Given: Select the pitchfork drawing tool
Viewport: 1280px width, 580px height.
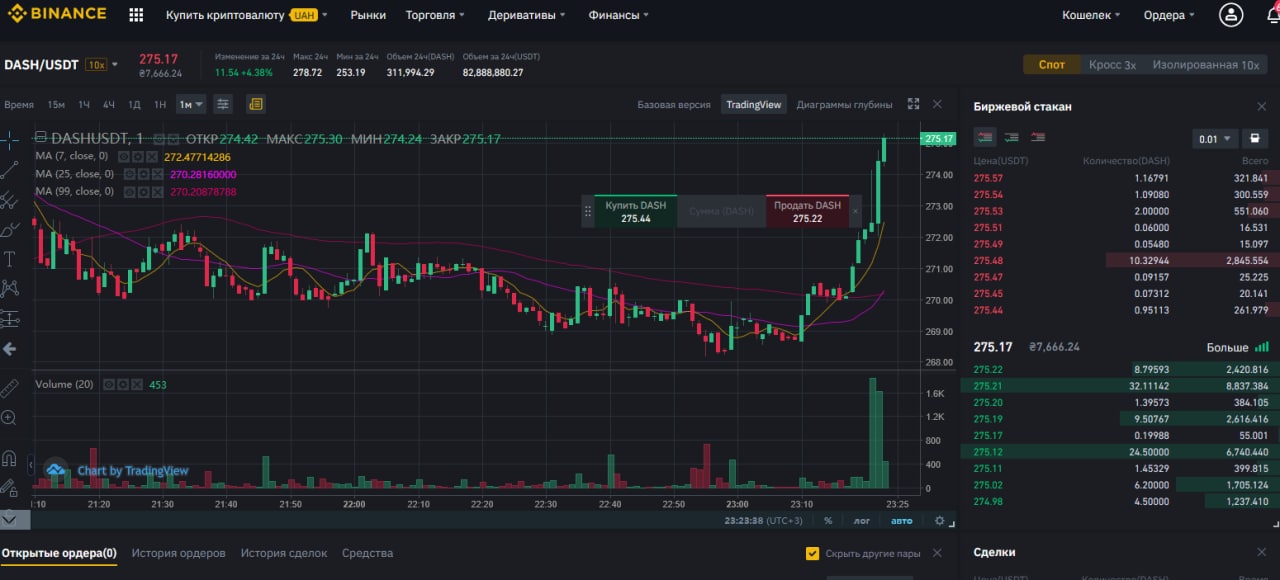Looking at the screenshot, I should [10, 199].
